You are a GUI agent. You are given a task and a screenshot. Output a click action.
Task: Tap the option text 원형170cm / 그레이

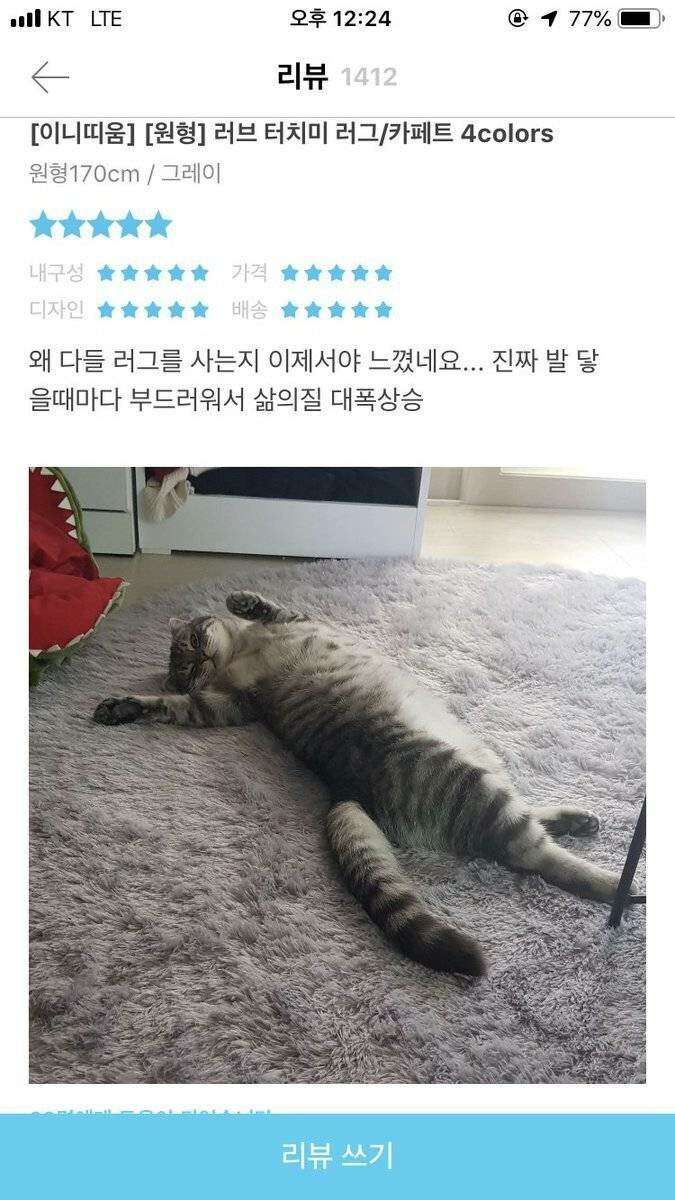click(x=126, y=174)
